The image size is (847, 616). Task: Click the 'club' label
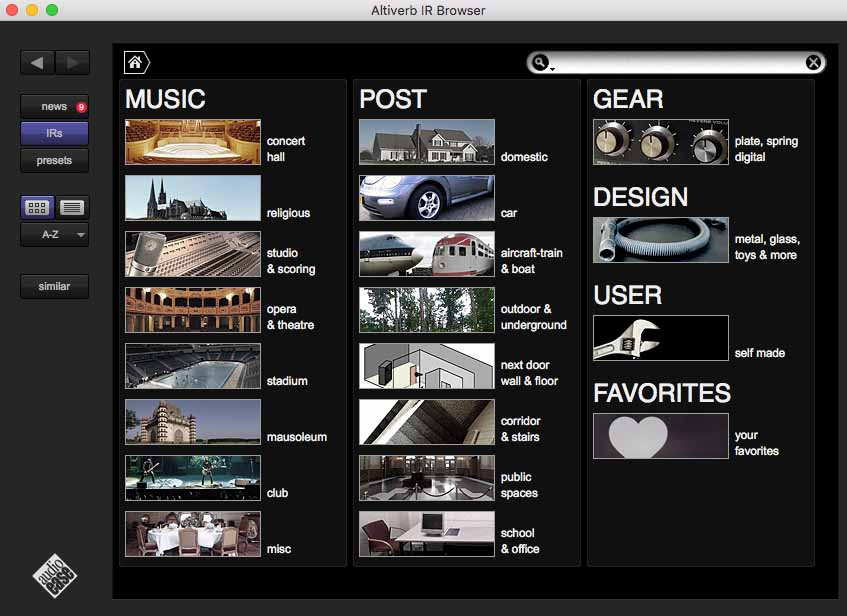click(x=277, y=493)
